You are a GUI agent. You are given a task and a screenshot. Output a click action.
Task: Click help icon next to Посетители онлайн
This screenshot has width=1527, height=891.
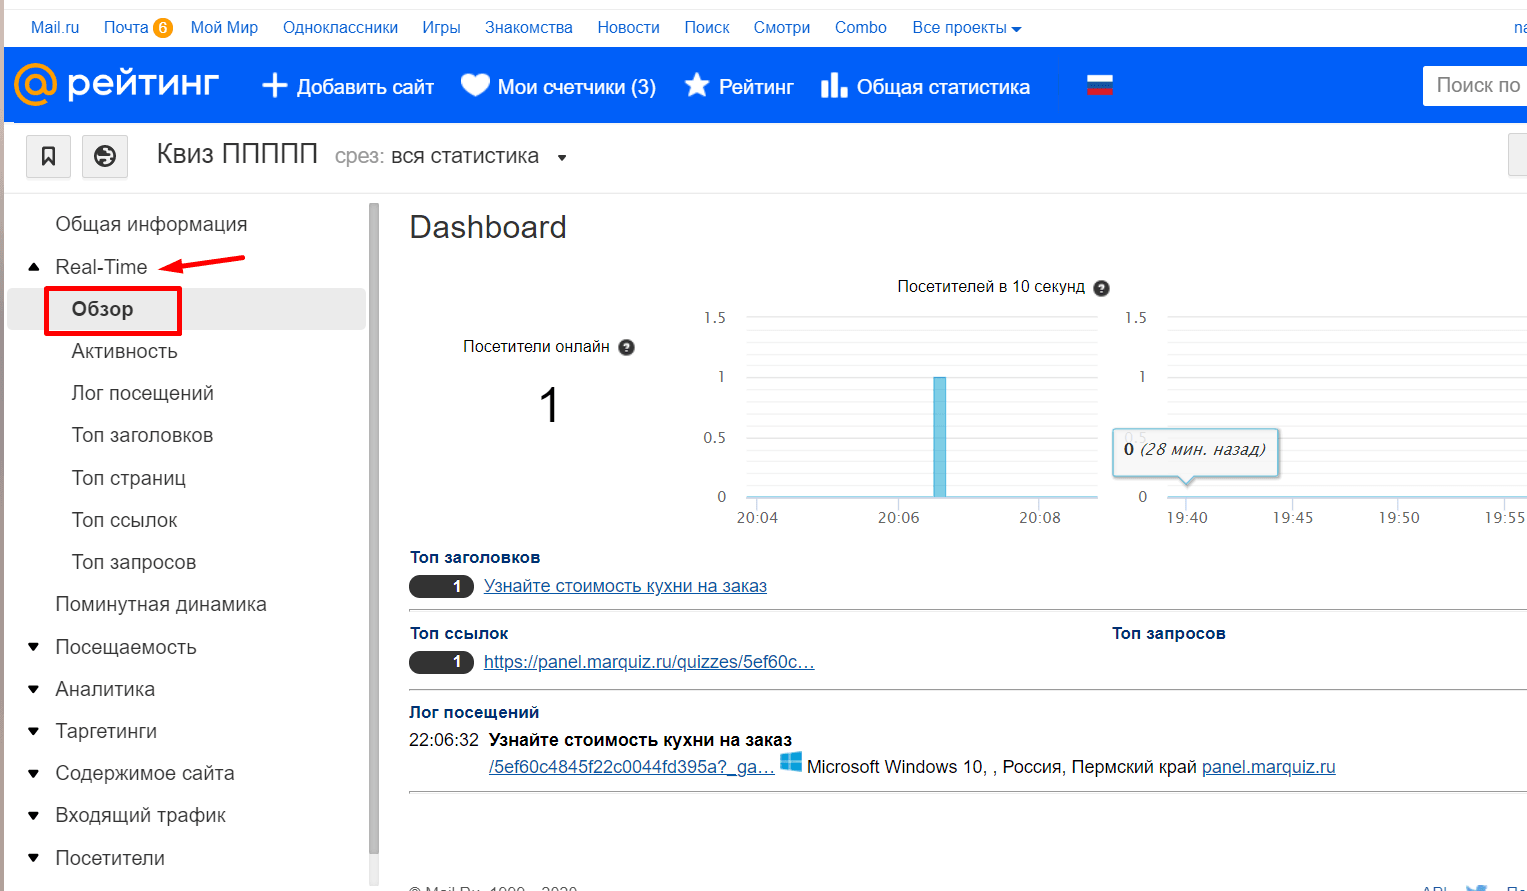(627, 347)
